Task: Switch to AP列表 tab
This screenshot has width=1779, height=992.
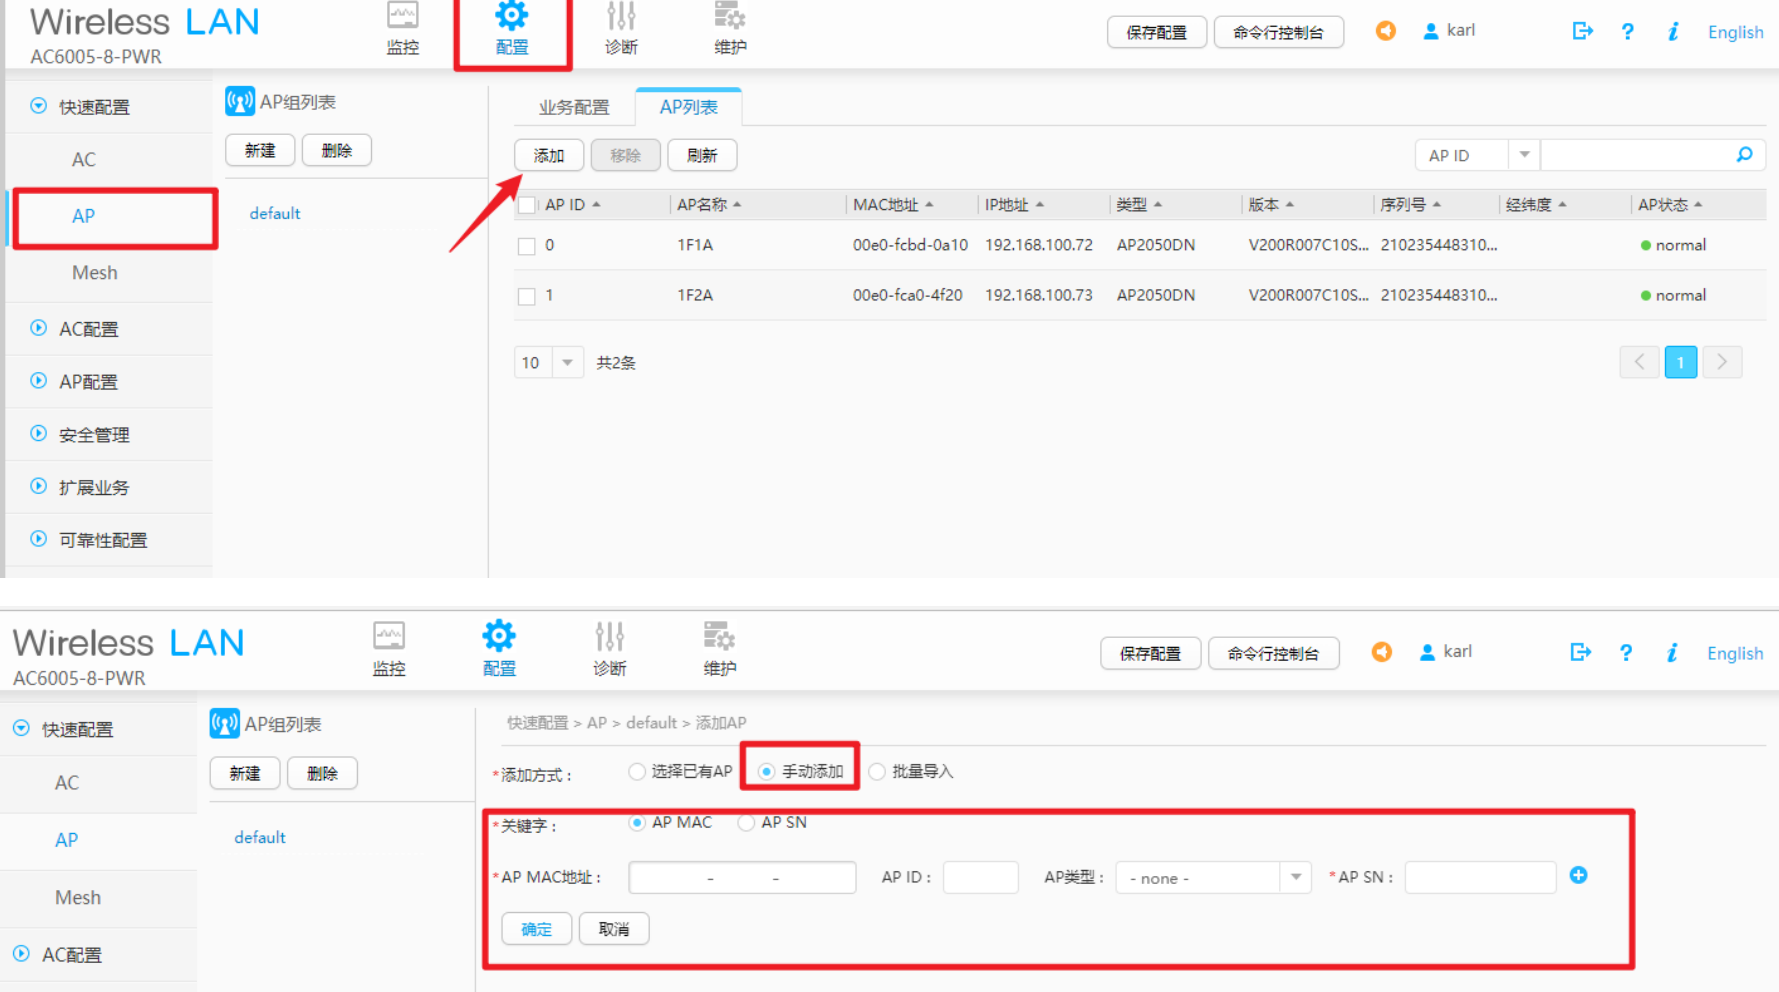Action: (688, 107)
